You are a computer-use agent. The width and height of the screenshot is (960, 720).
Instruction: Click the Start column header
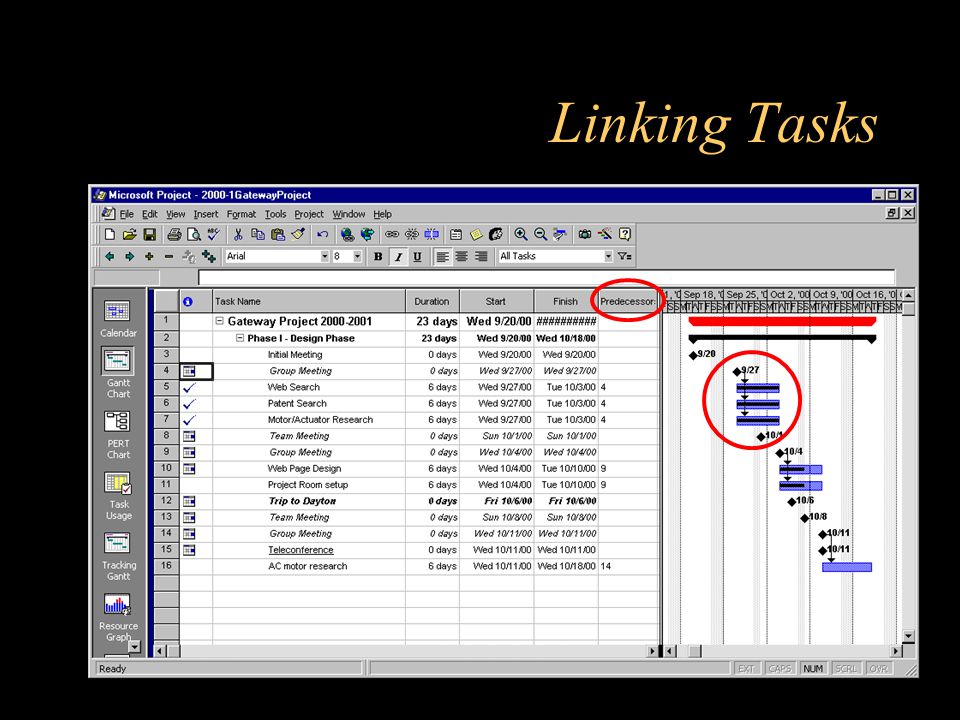[496, 301]
